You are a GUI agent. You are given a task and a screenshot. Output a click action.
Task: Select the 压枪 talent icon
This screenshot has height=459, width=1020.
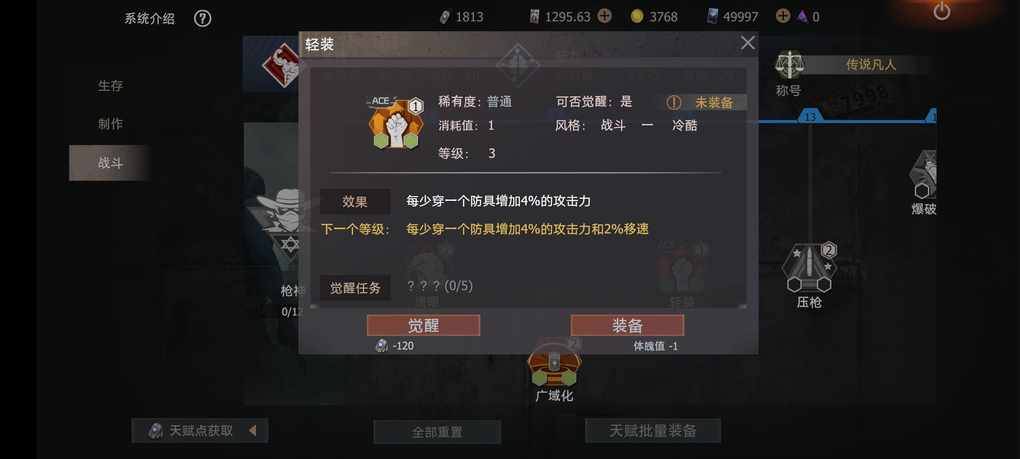click(809, 269)
